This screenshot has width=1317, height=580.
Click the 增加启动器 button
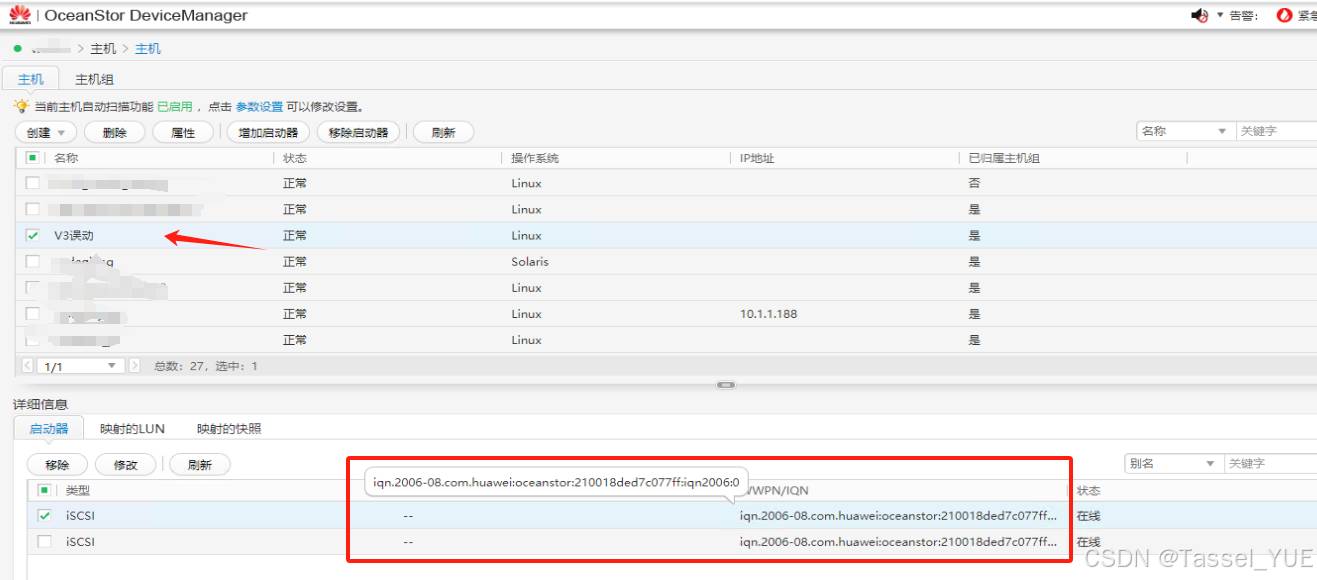[268, 132]
